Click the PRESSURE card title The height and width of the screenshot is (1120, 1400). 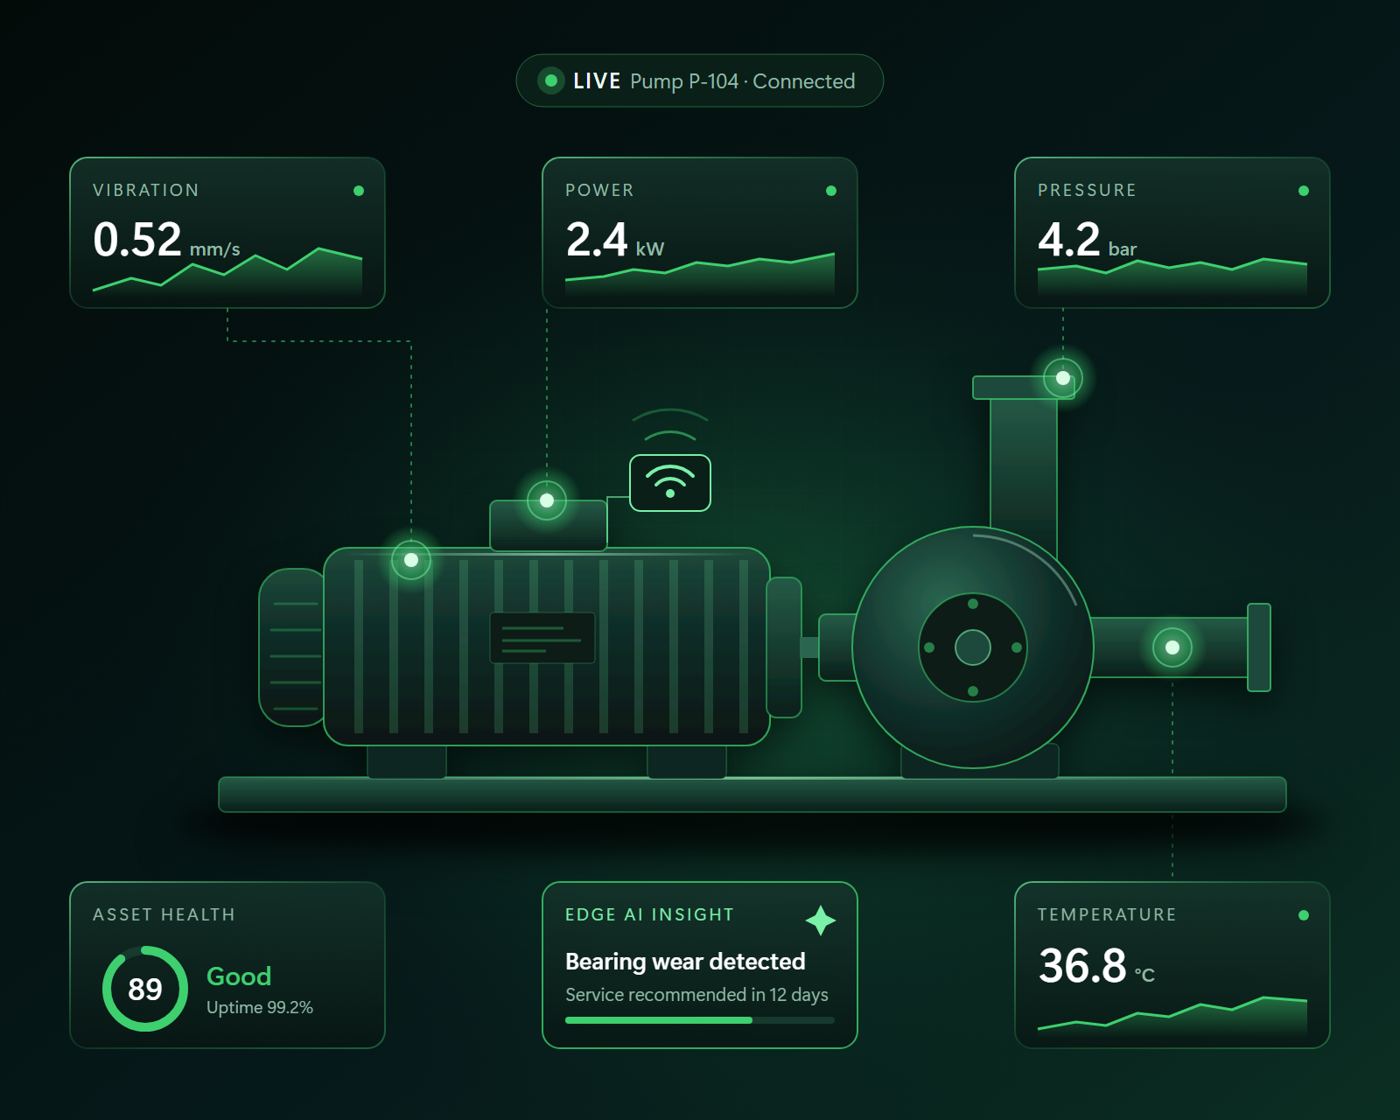point(1087,190)
